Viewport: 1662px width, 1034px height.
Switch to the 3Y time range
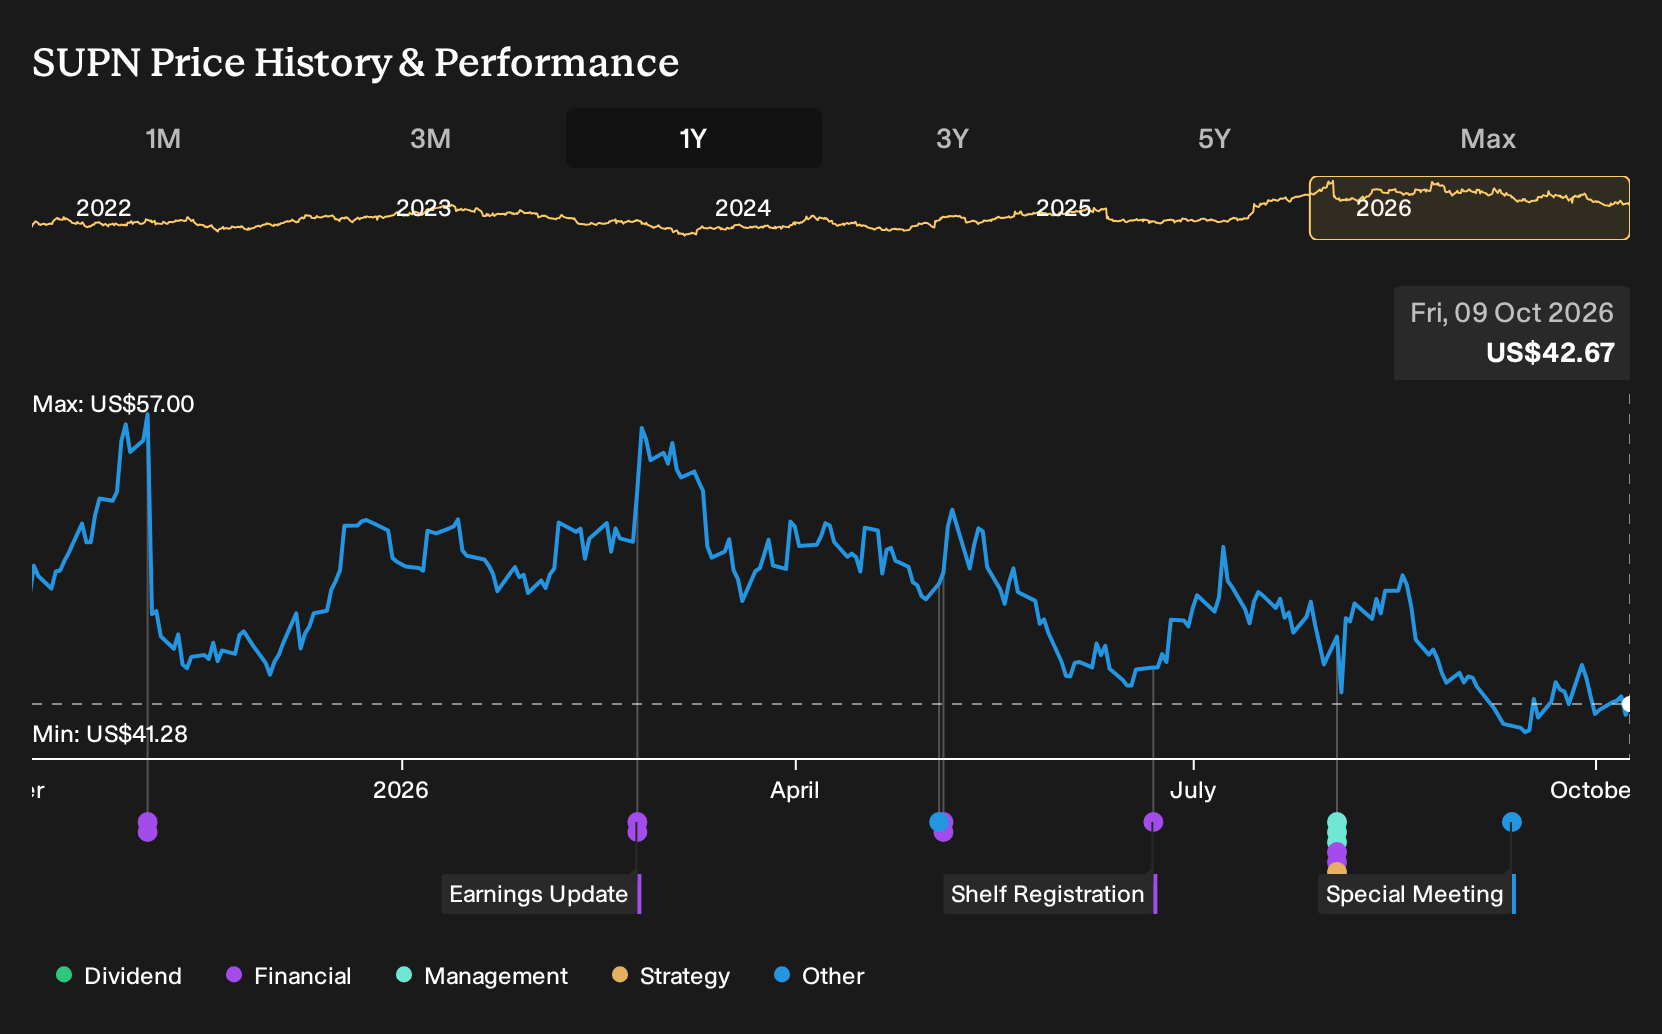pyautogui.click(x=952, y=138)
